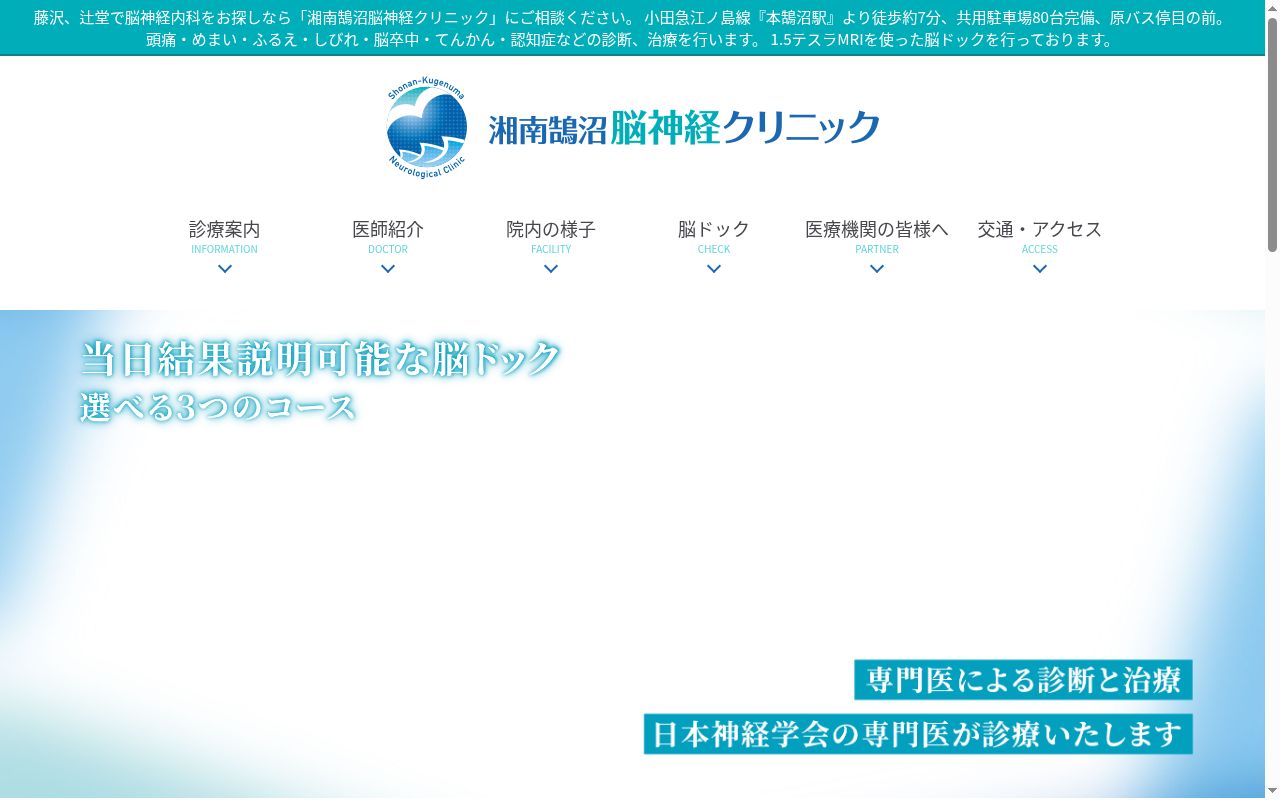
Task: Click the 湘南鵠沼脳神経クリニック title text
Action: (x=684, y=128)
